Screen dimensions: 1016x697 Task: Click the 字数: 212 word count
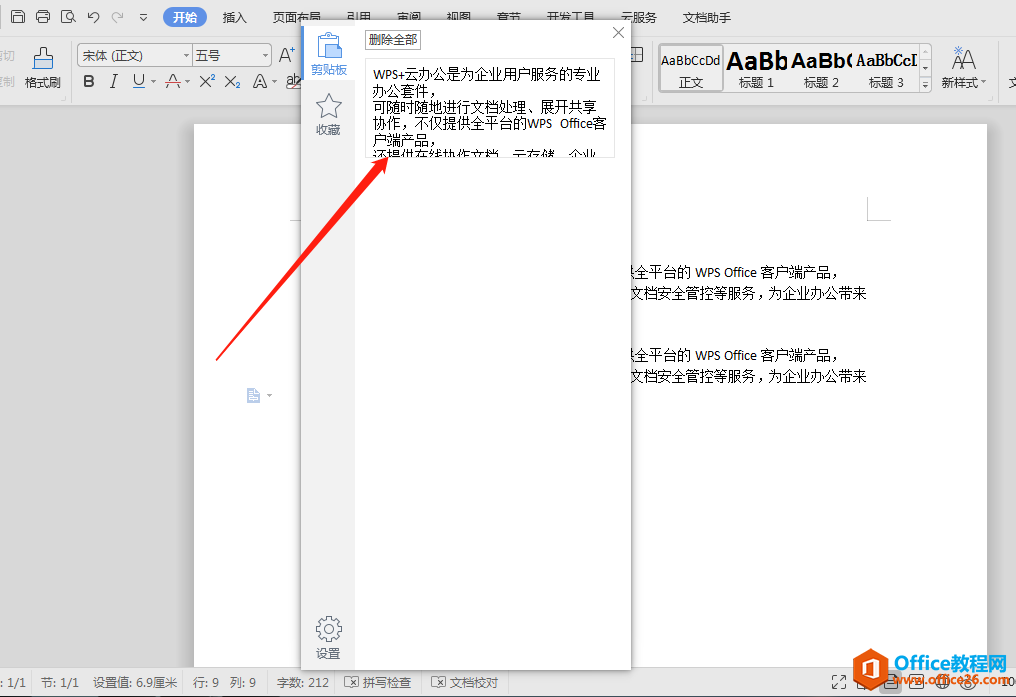(303, 682)
